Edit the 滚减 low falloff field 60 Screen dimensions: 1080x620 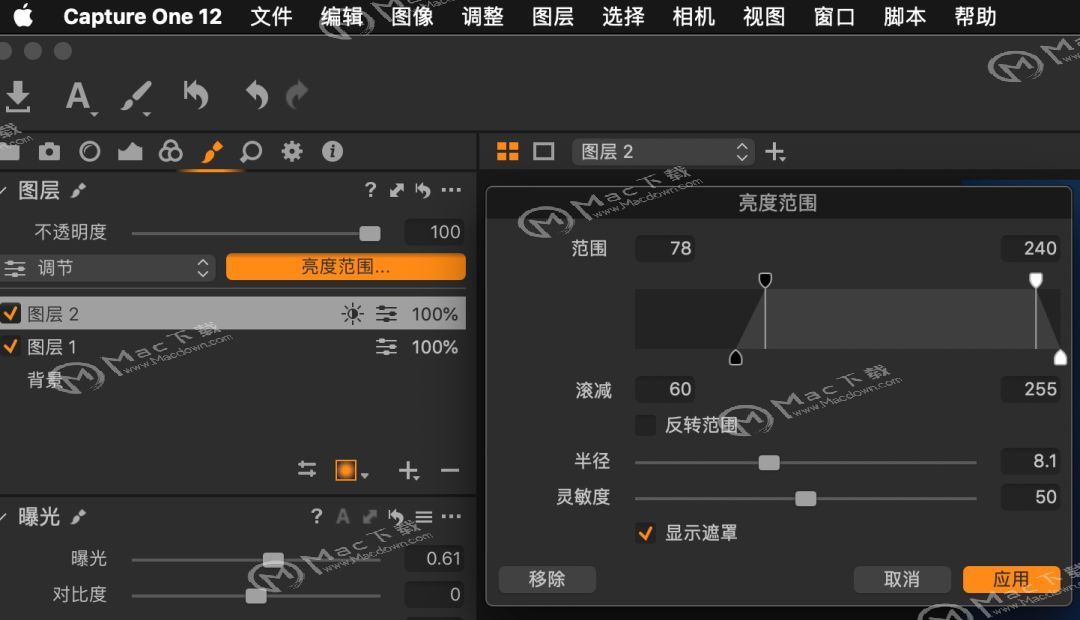pyautogui.click(x=665, y=389)
